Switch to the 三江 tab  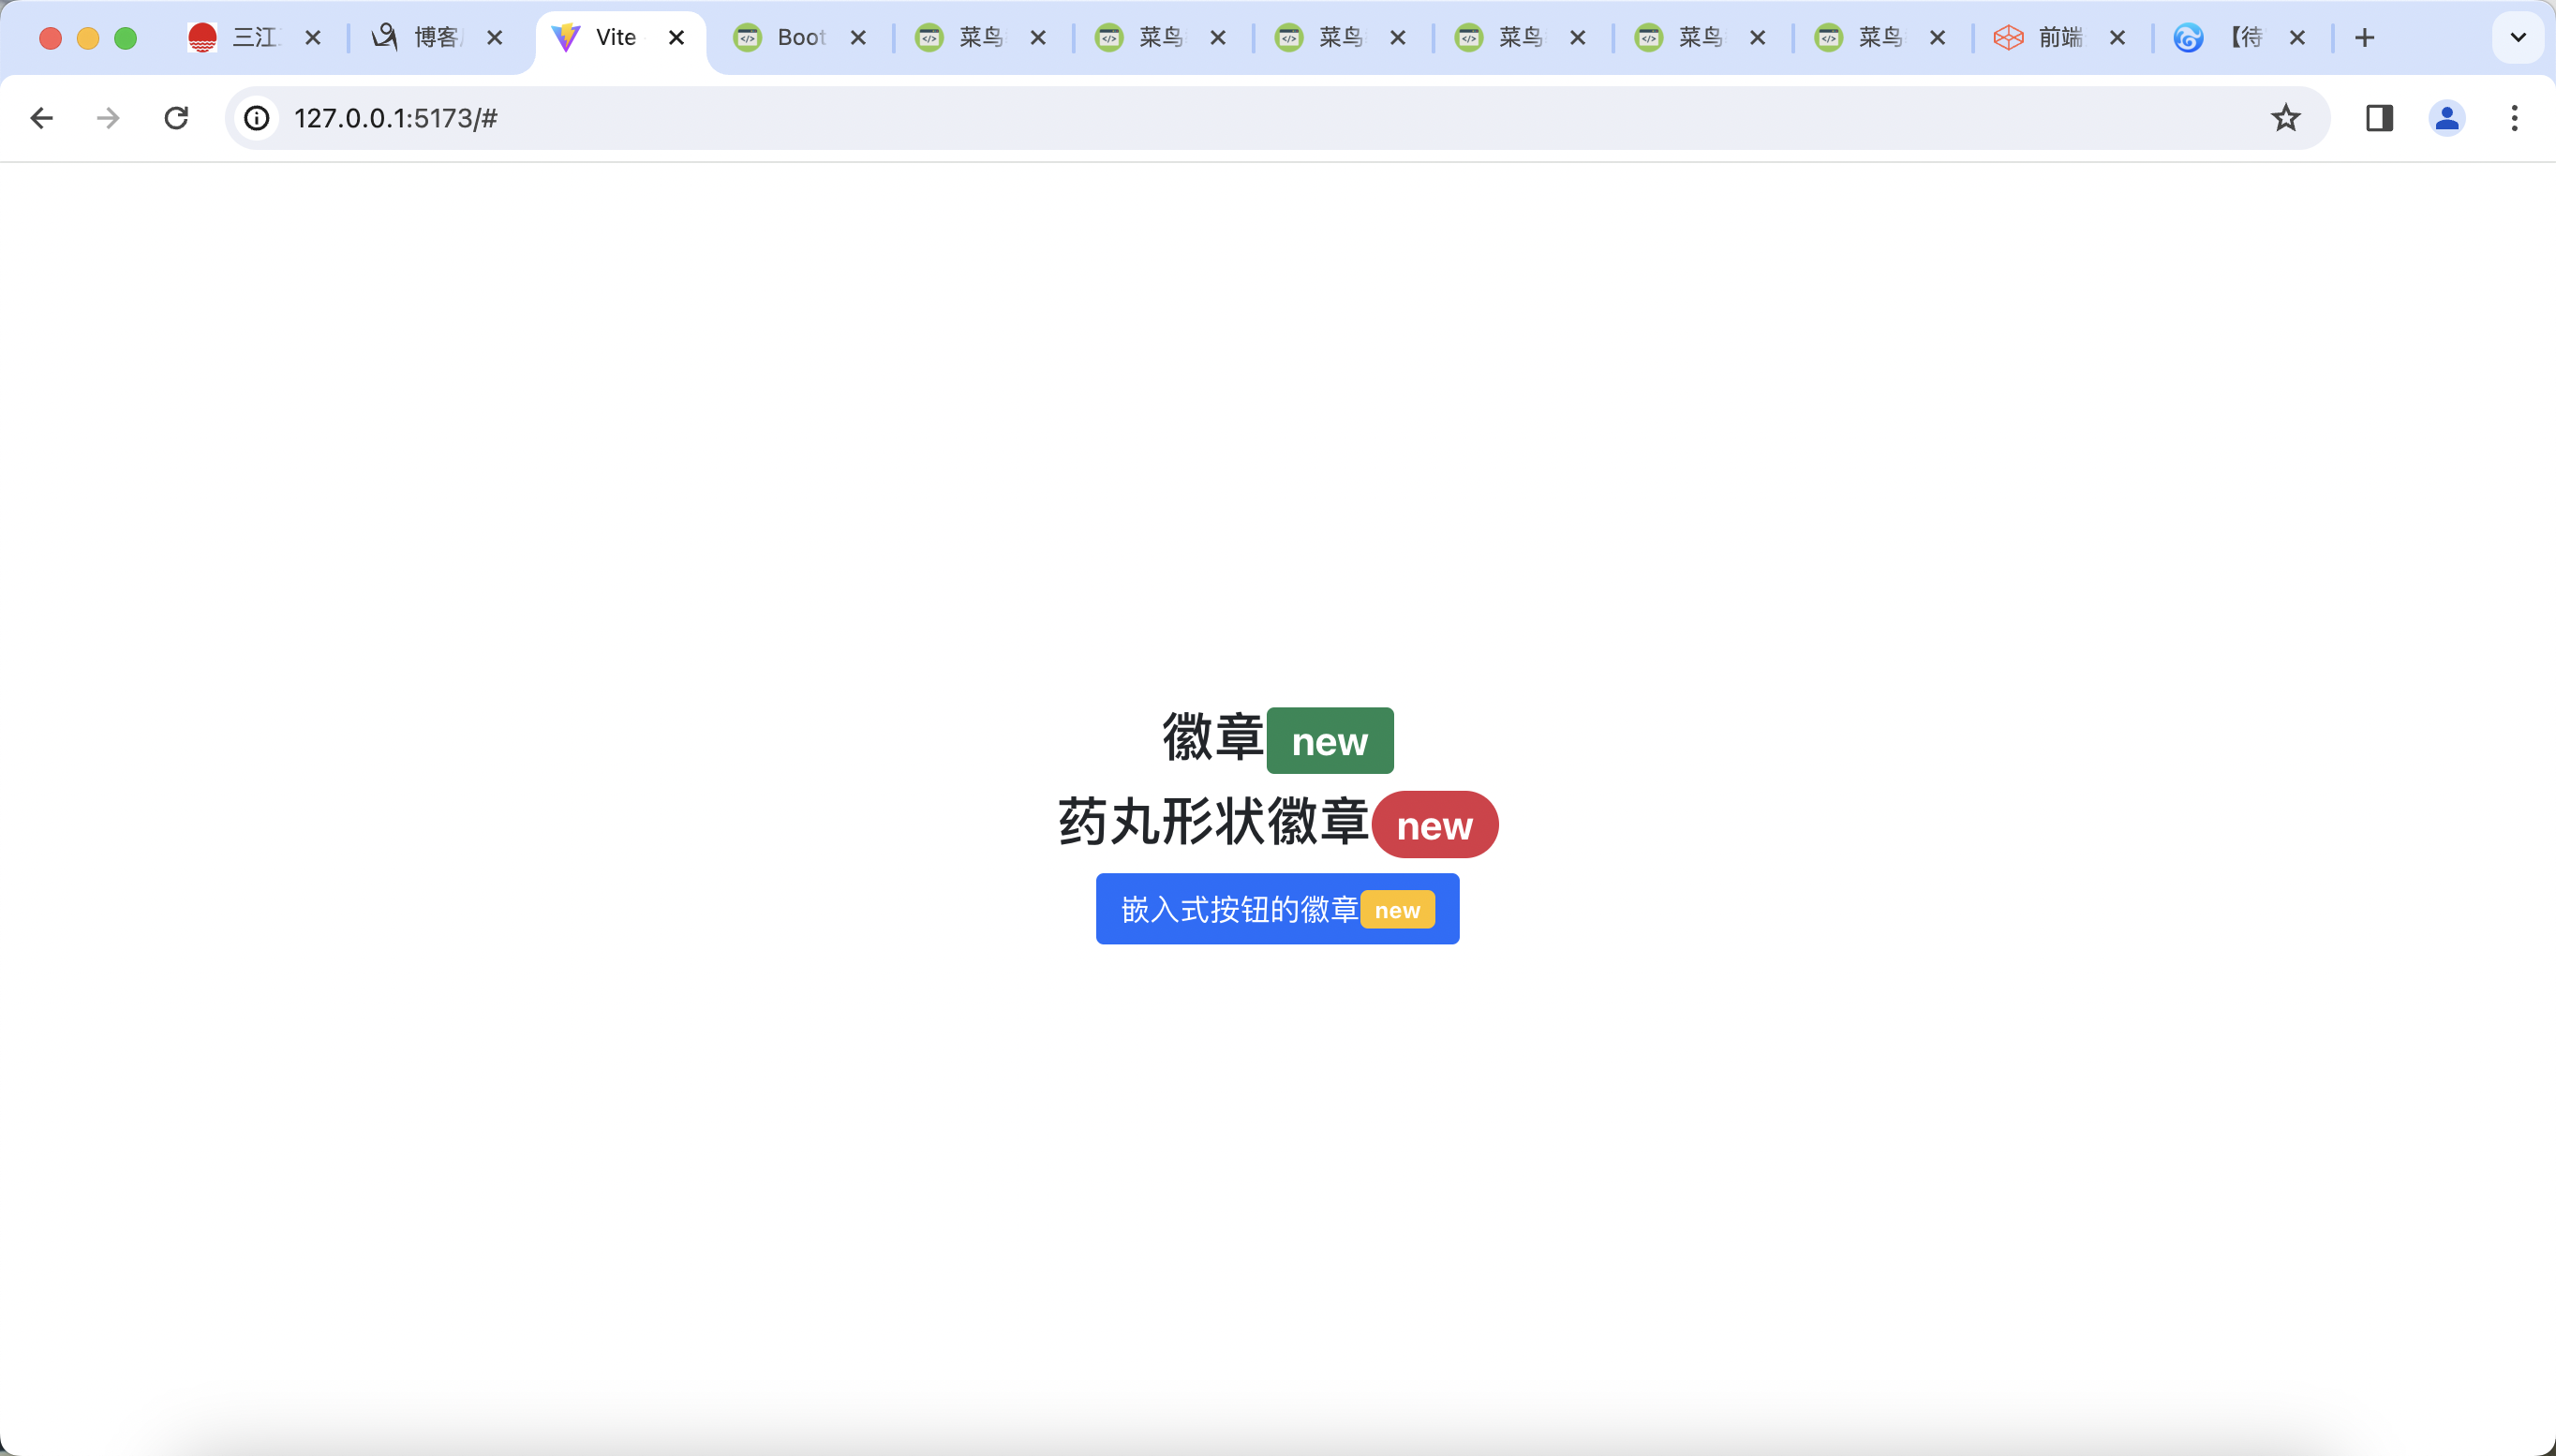point(255,38)
